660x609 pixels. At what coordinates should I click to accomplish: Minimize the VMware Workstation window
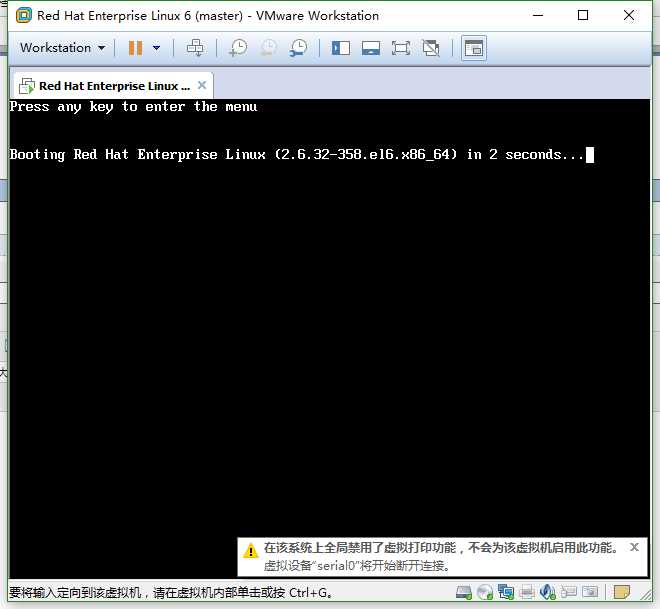pos(538,16)
